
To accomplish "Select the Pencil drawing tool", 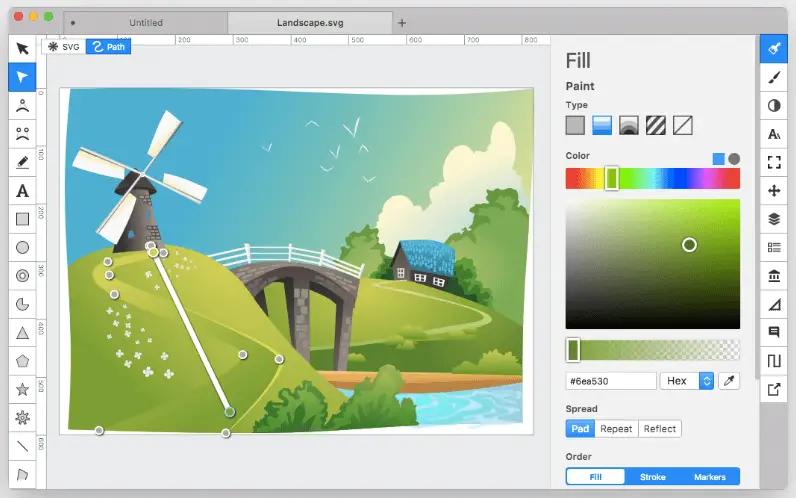I will point(22,161).
